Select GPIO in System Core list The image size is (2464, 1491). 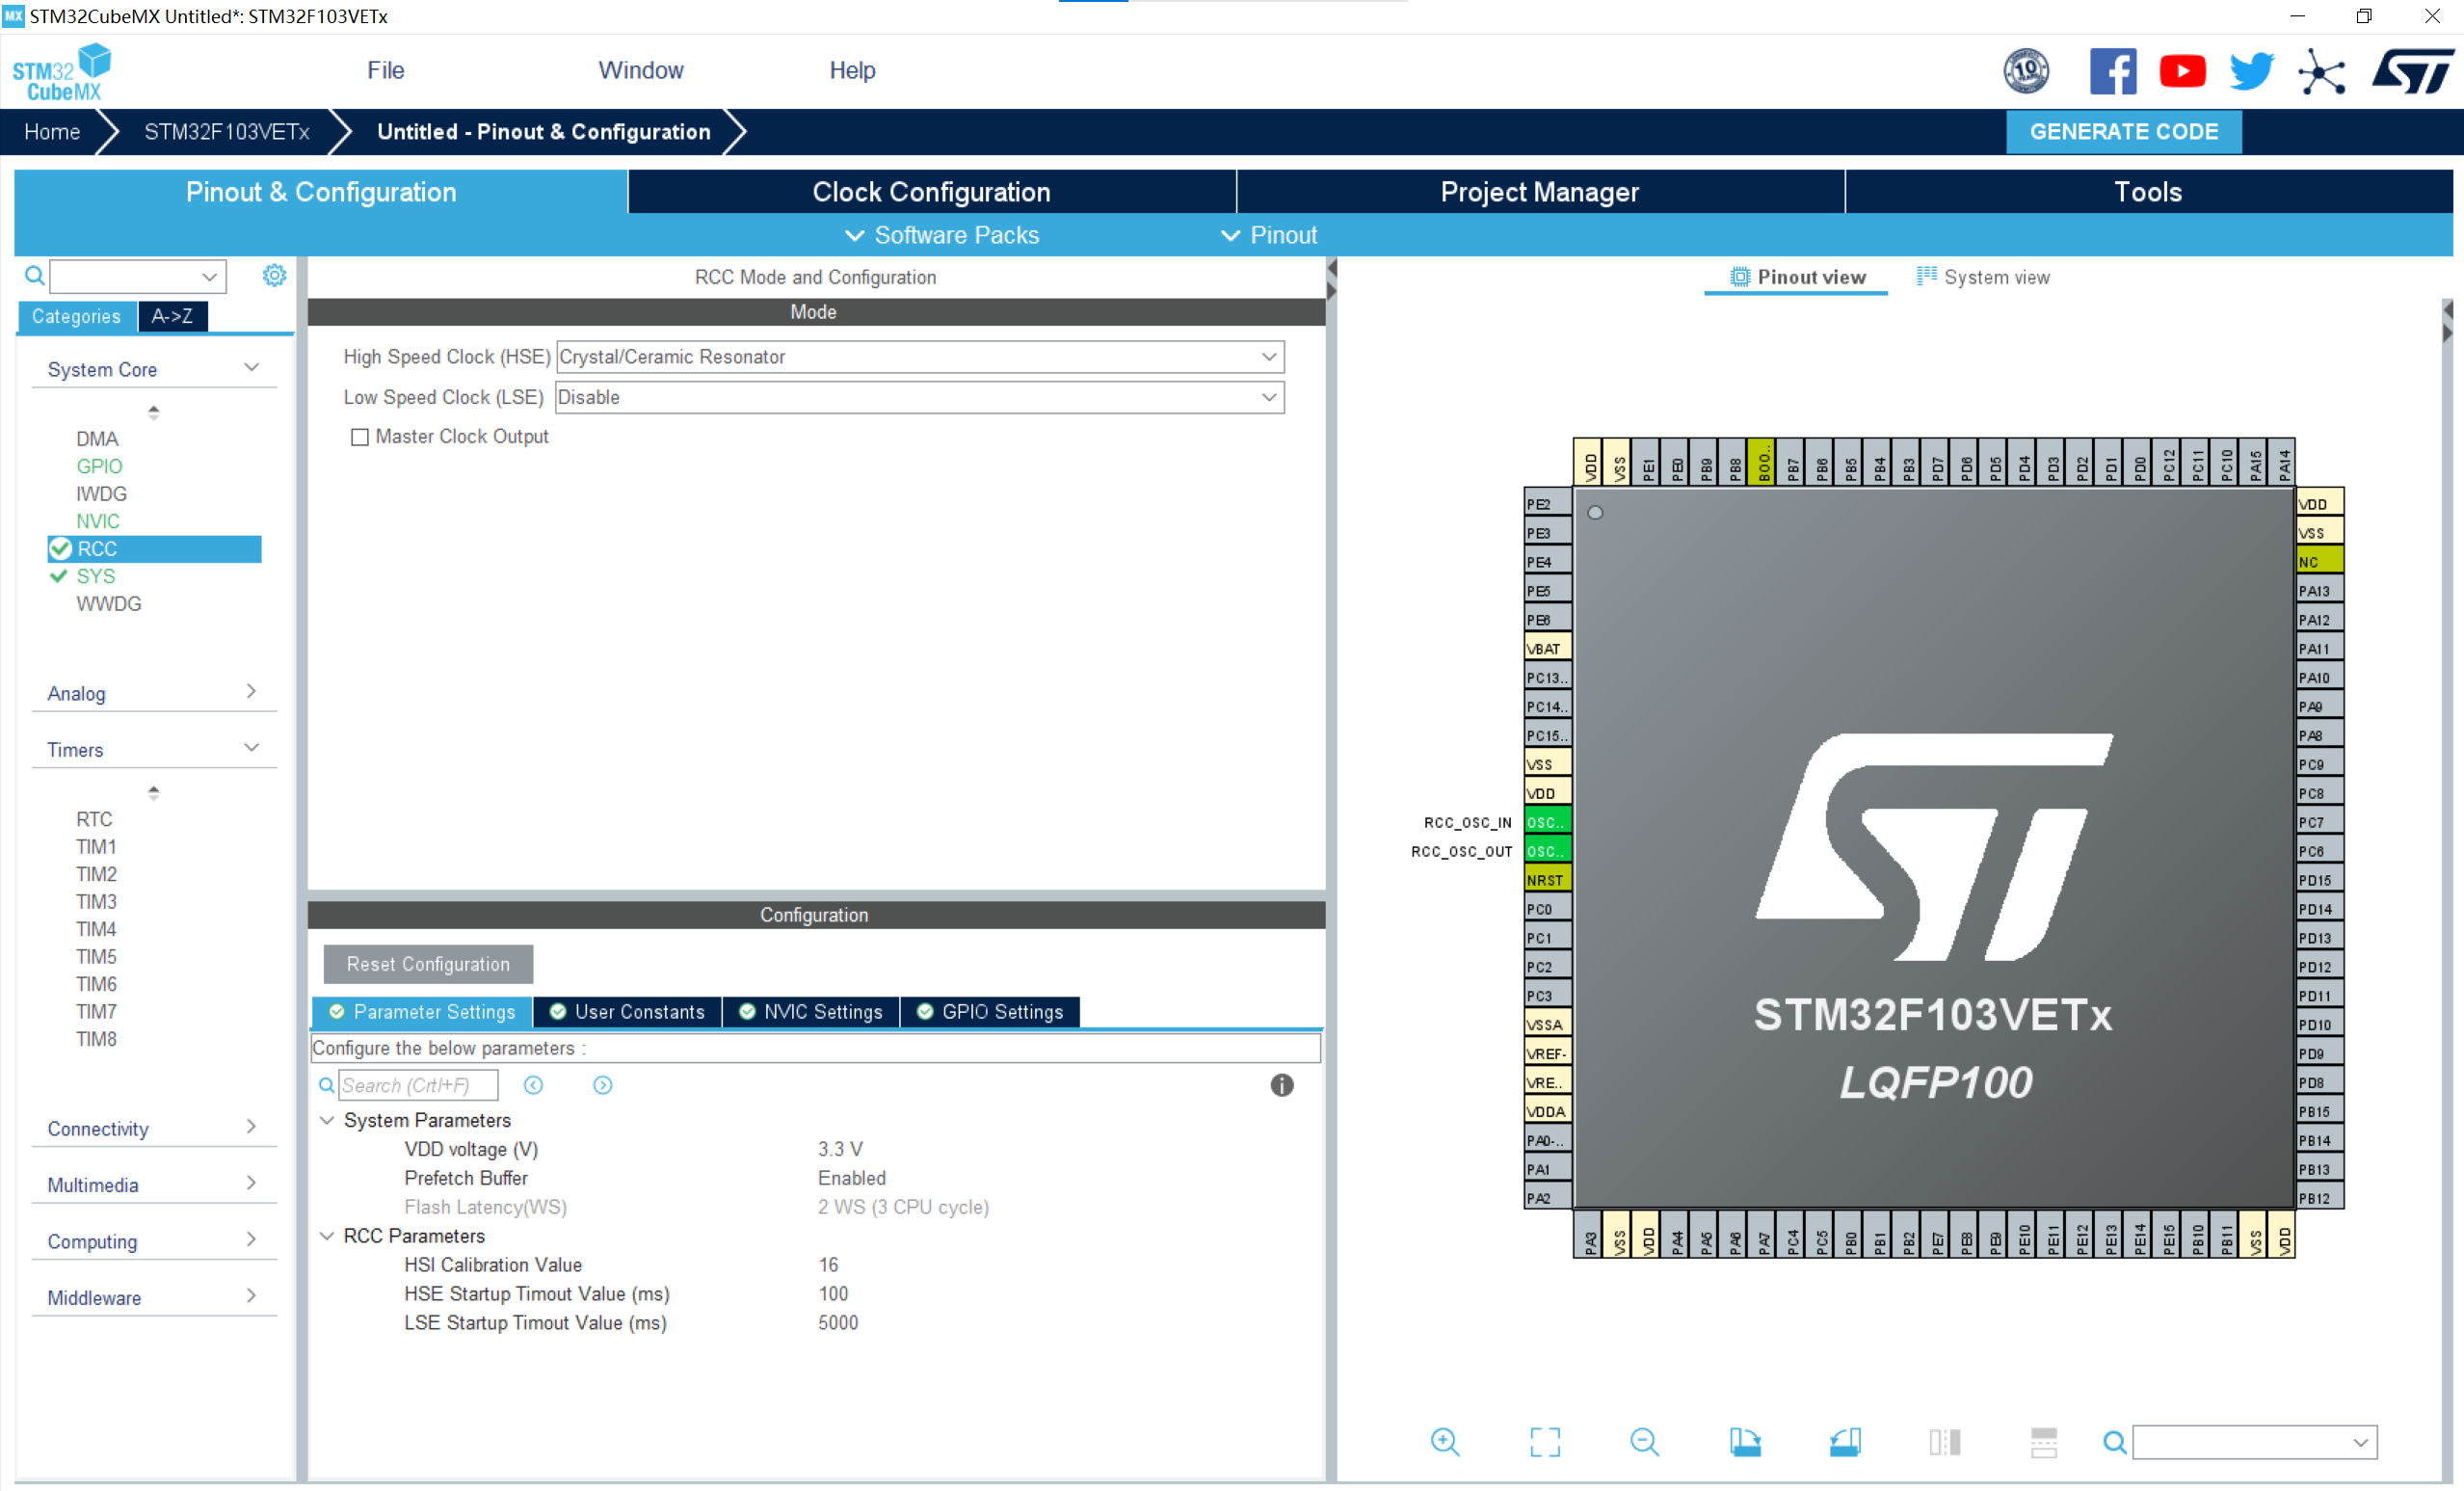(99, 466)
